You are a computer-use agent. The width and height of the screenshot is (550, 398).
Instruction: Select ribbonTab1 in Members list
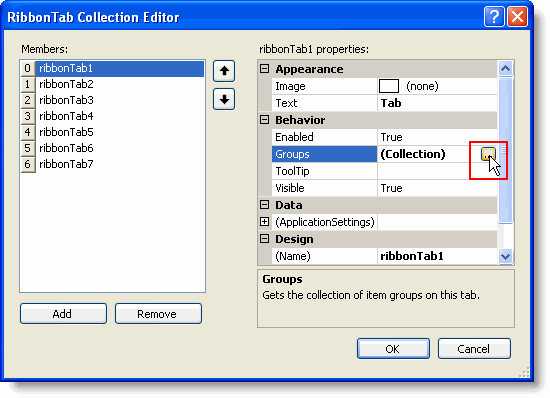(120, 68)
